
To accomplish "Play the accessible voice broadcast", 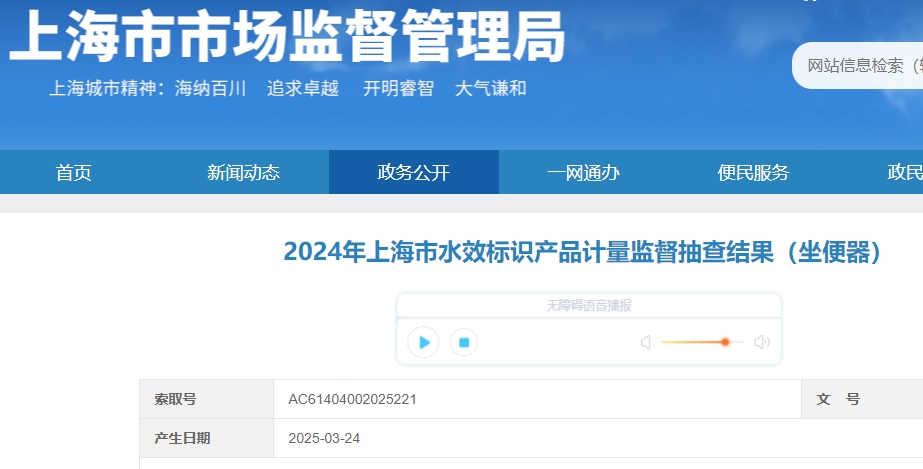I will click(424, 343).
